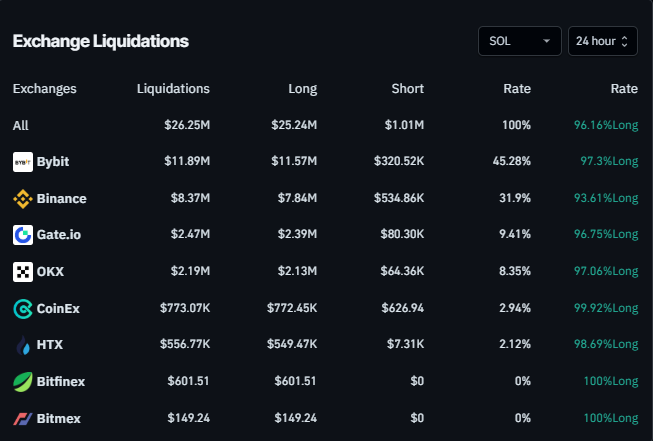Sort by the Short column header

[x=408, y=89]
